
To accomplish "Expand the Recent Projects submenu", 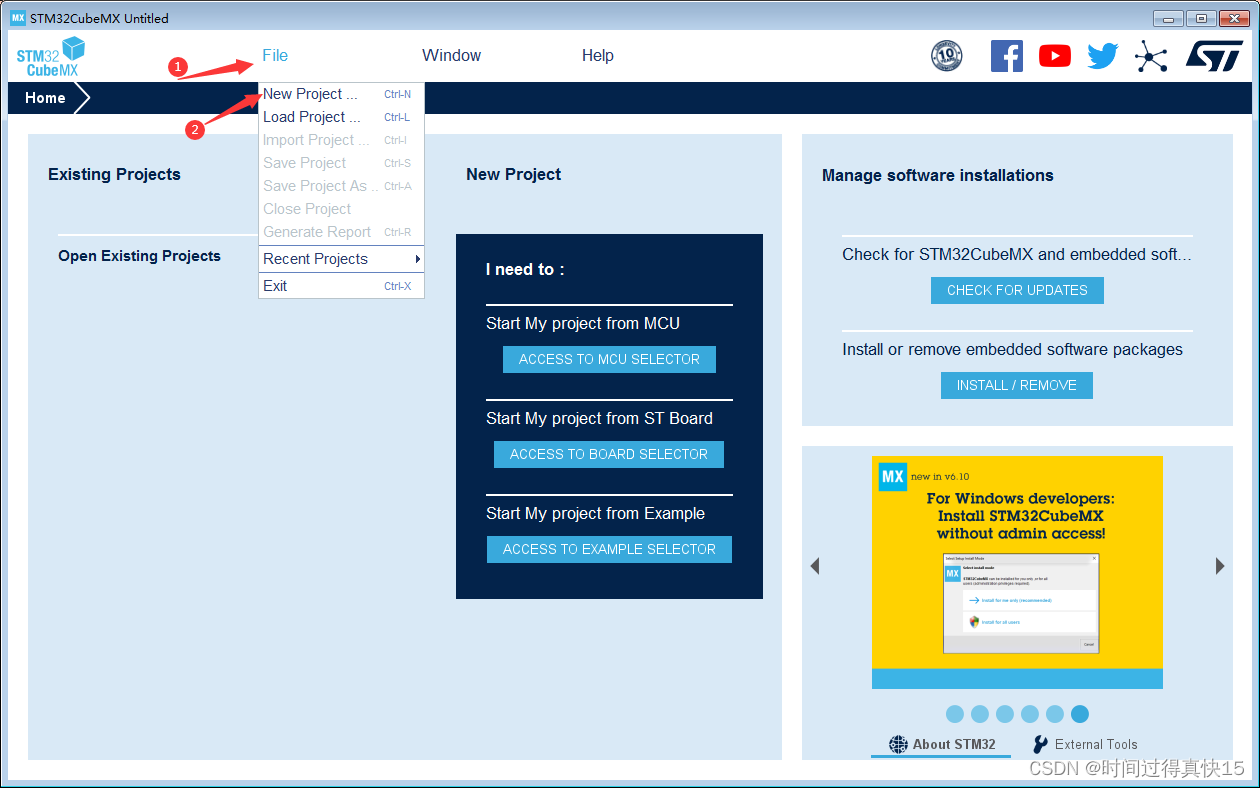I will 341,259.
